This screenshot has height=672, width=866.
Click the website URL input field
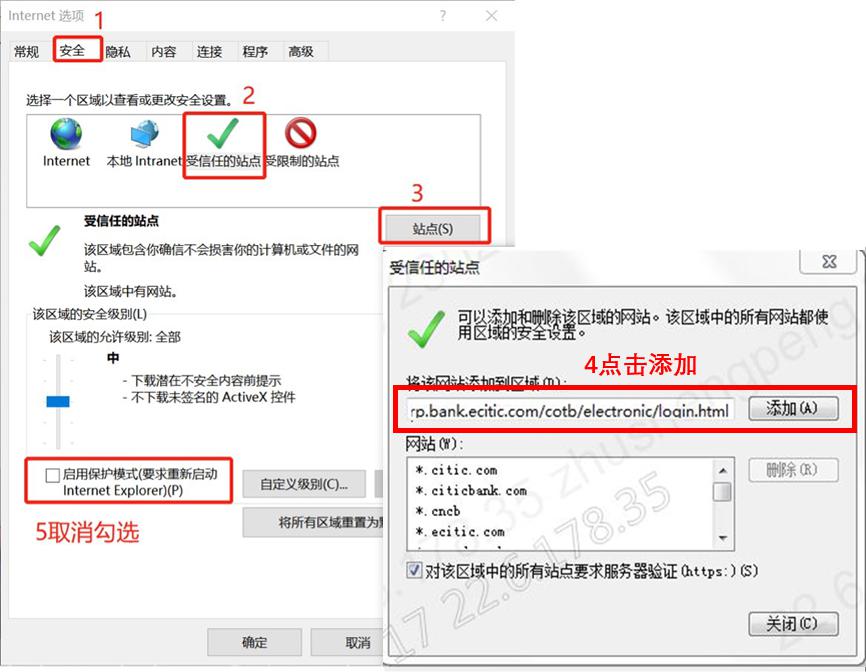[x=571, y=410]
